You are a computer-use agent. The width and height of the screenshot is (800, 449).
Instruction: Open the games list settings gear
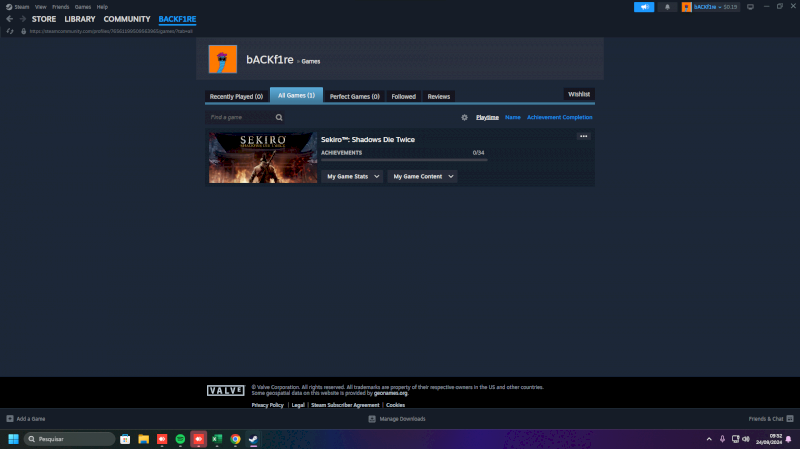(x=464, y=117)
